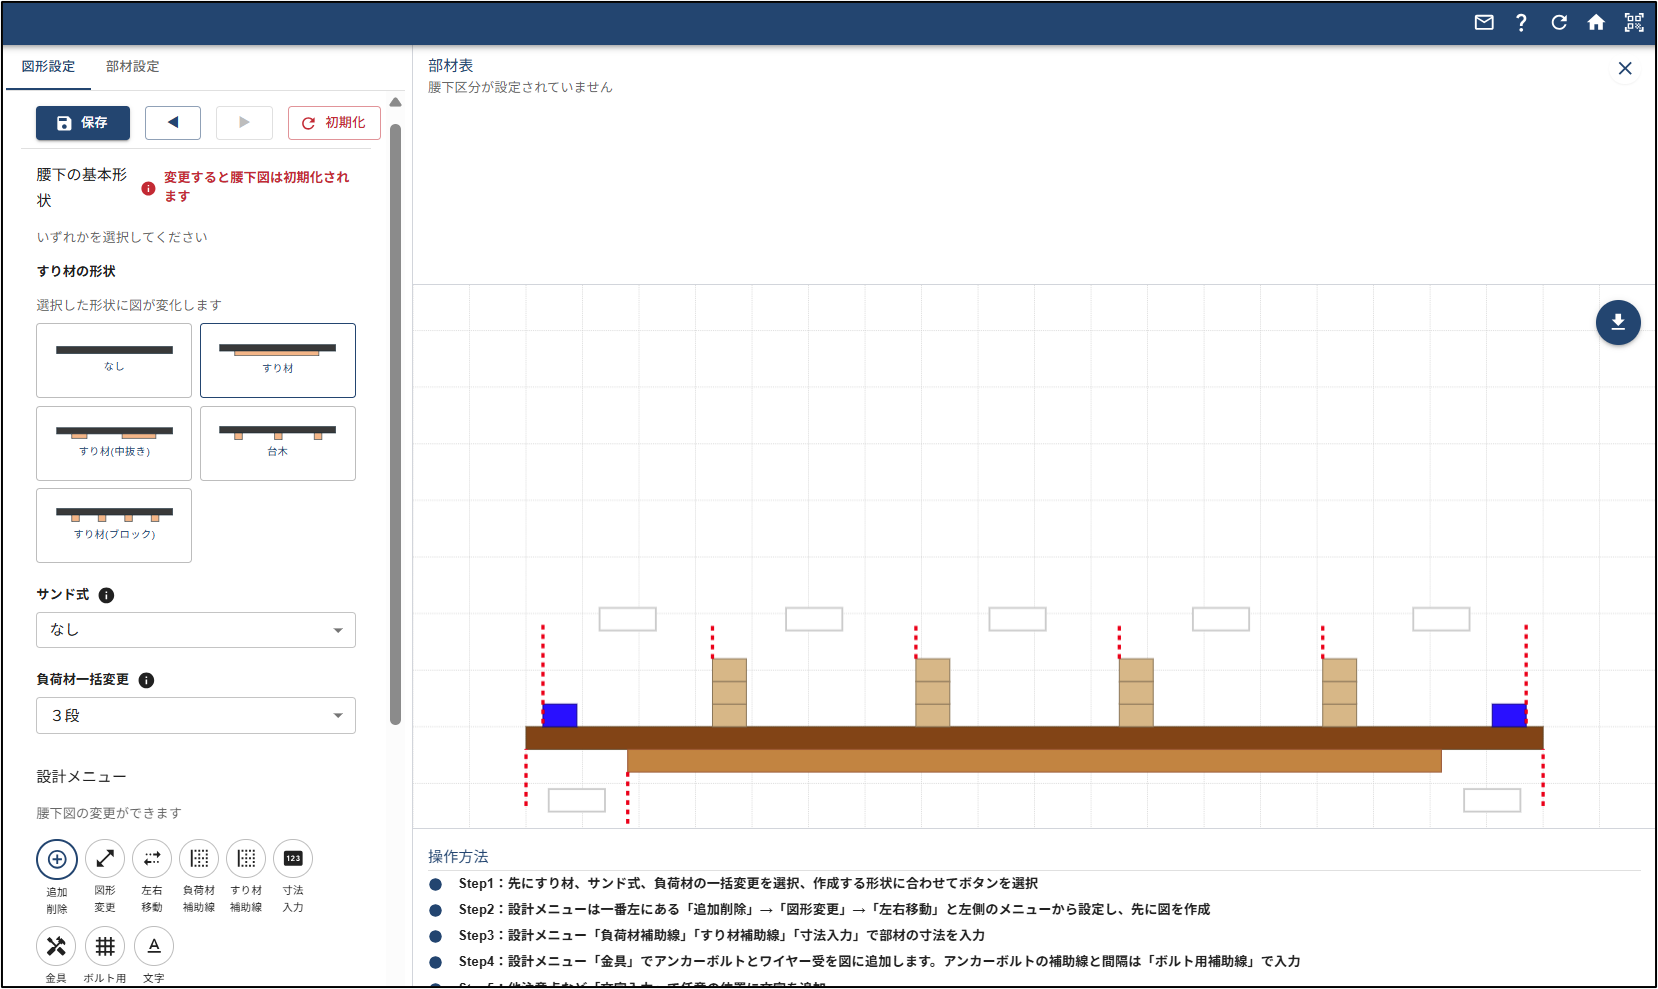Switch to 部材設定 tab
This screenshot has height=989, width=1658.
click(133, 67)
